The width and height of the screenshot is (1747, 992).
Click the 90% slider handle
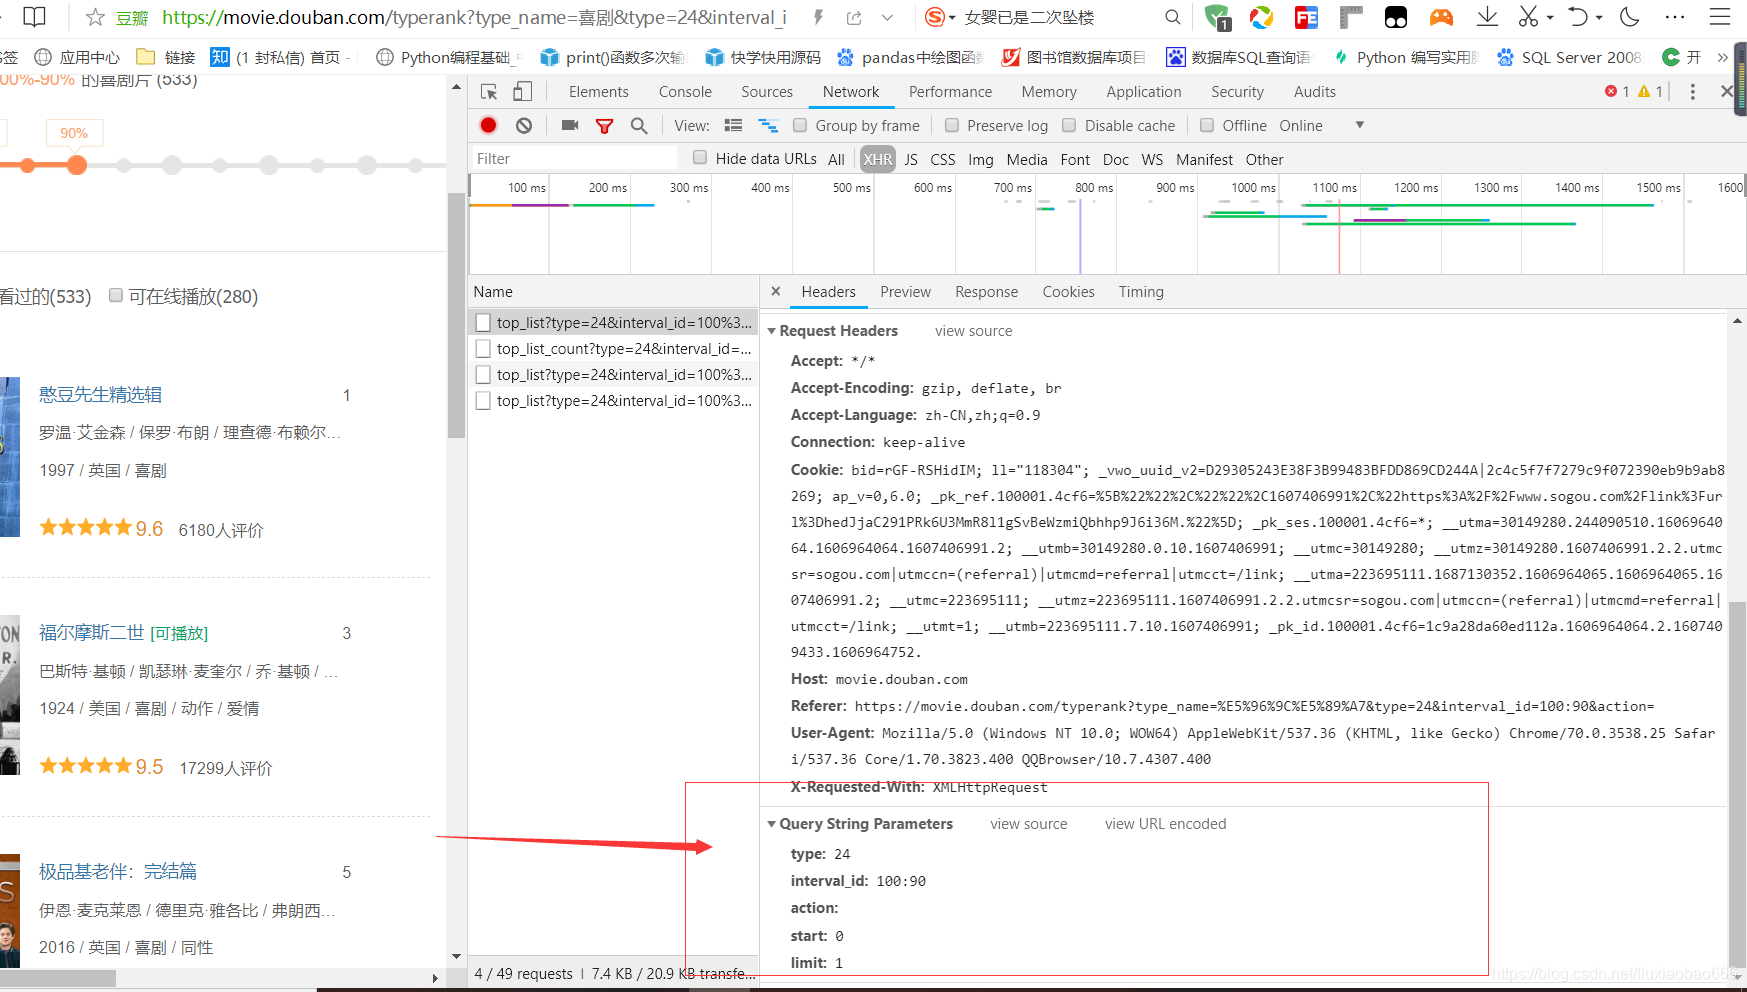[77, 165]
